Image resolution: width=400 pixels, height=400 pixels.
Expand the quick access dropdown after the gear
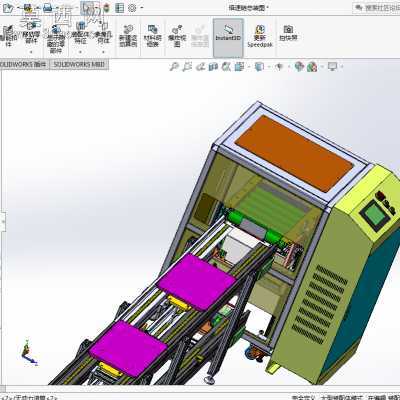coord(142,8)
